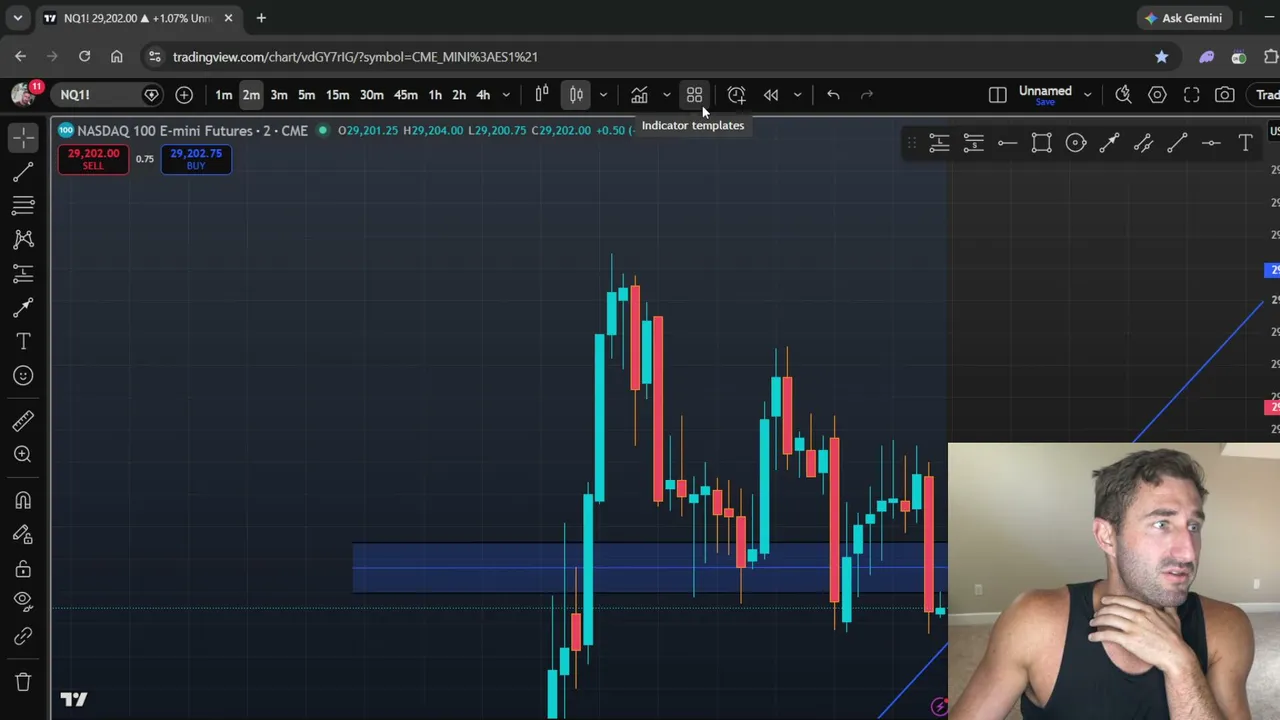
Task: Click the NASDAQ 100 E-mini Futures title
Action: pos(192,130)
